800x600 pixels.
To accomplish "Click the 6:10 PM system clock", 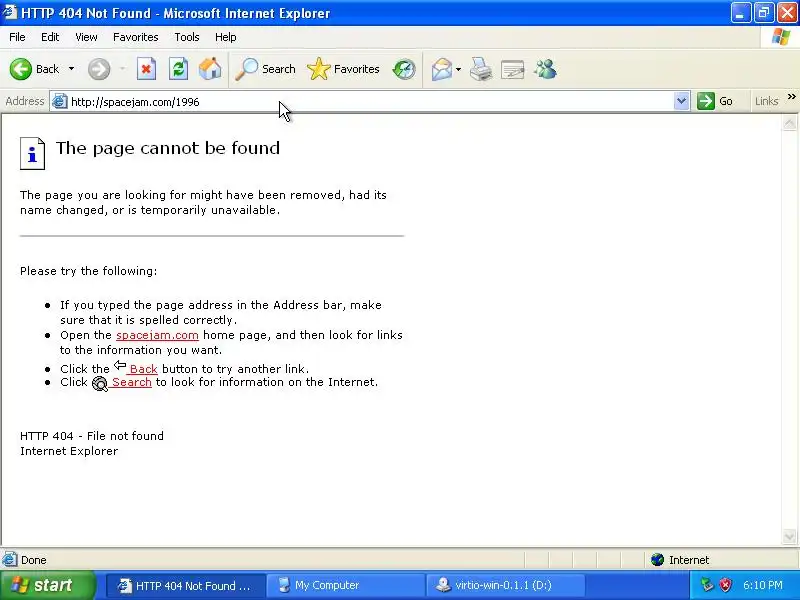I will click(763, 585).
